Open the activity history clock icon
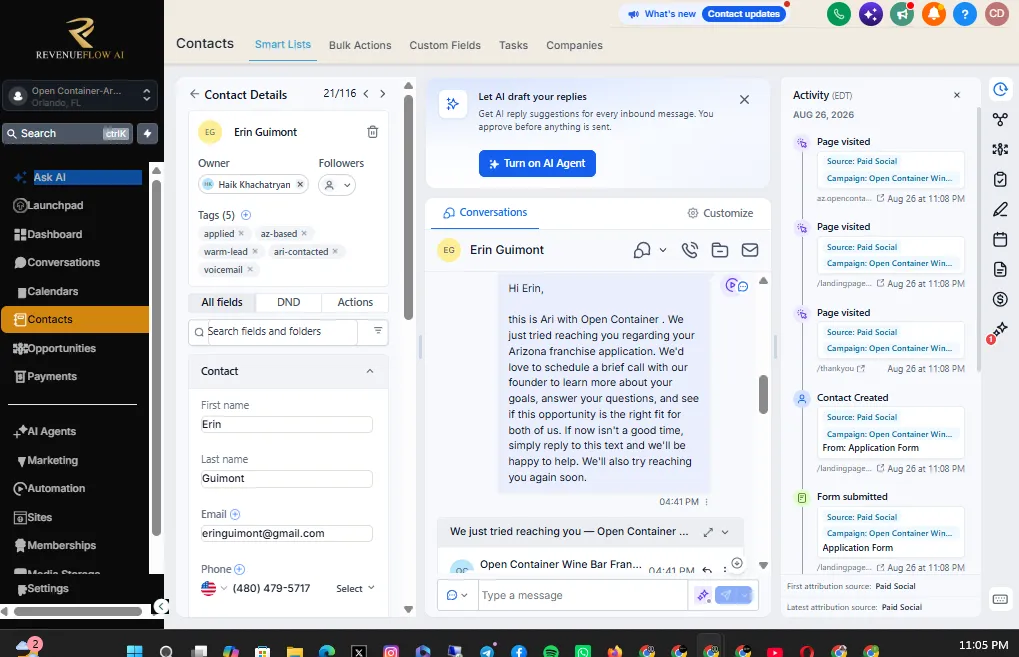The height and width of the screenshot is (657, 1019). click(x=1000, y=89)
